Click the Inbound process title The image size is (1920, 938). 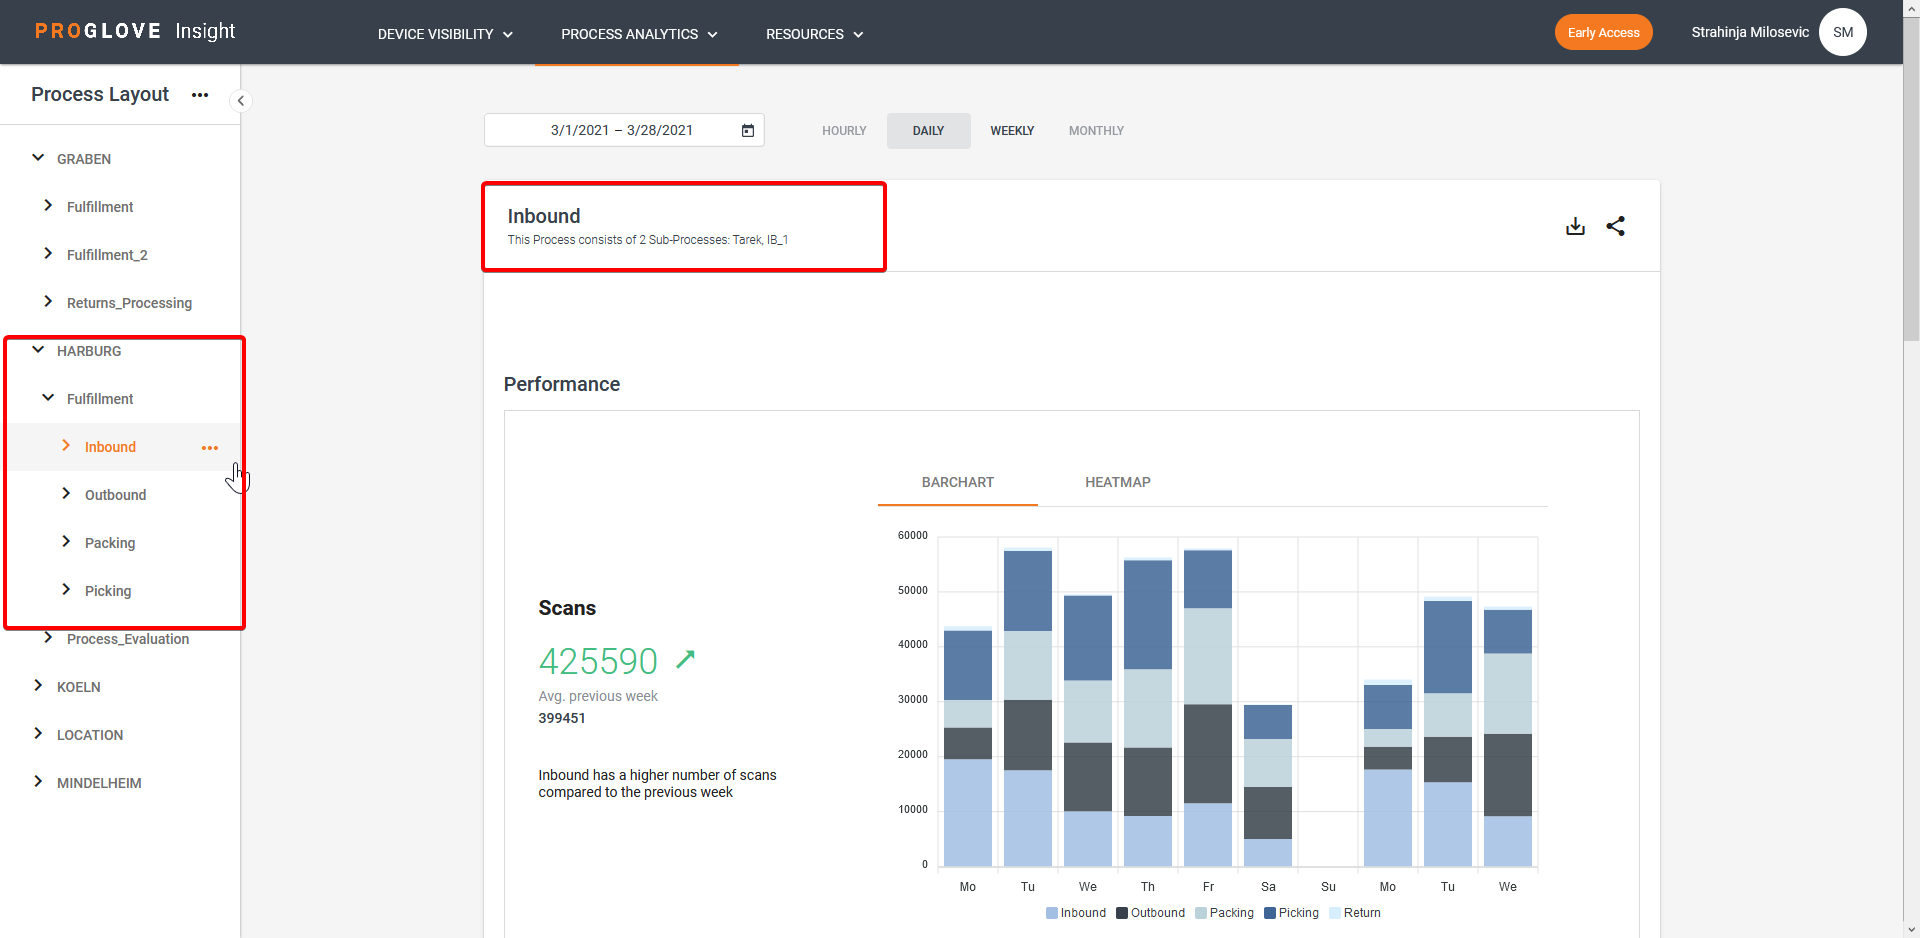pyautogui.click(x=543, y=216)
